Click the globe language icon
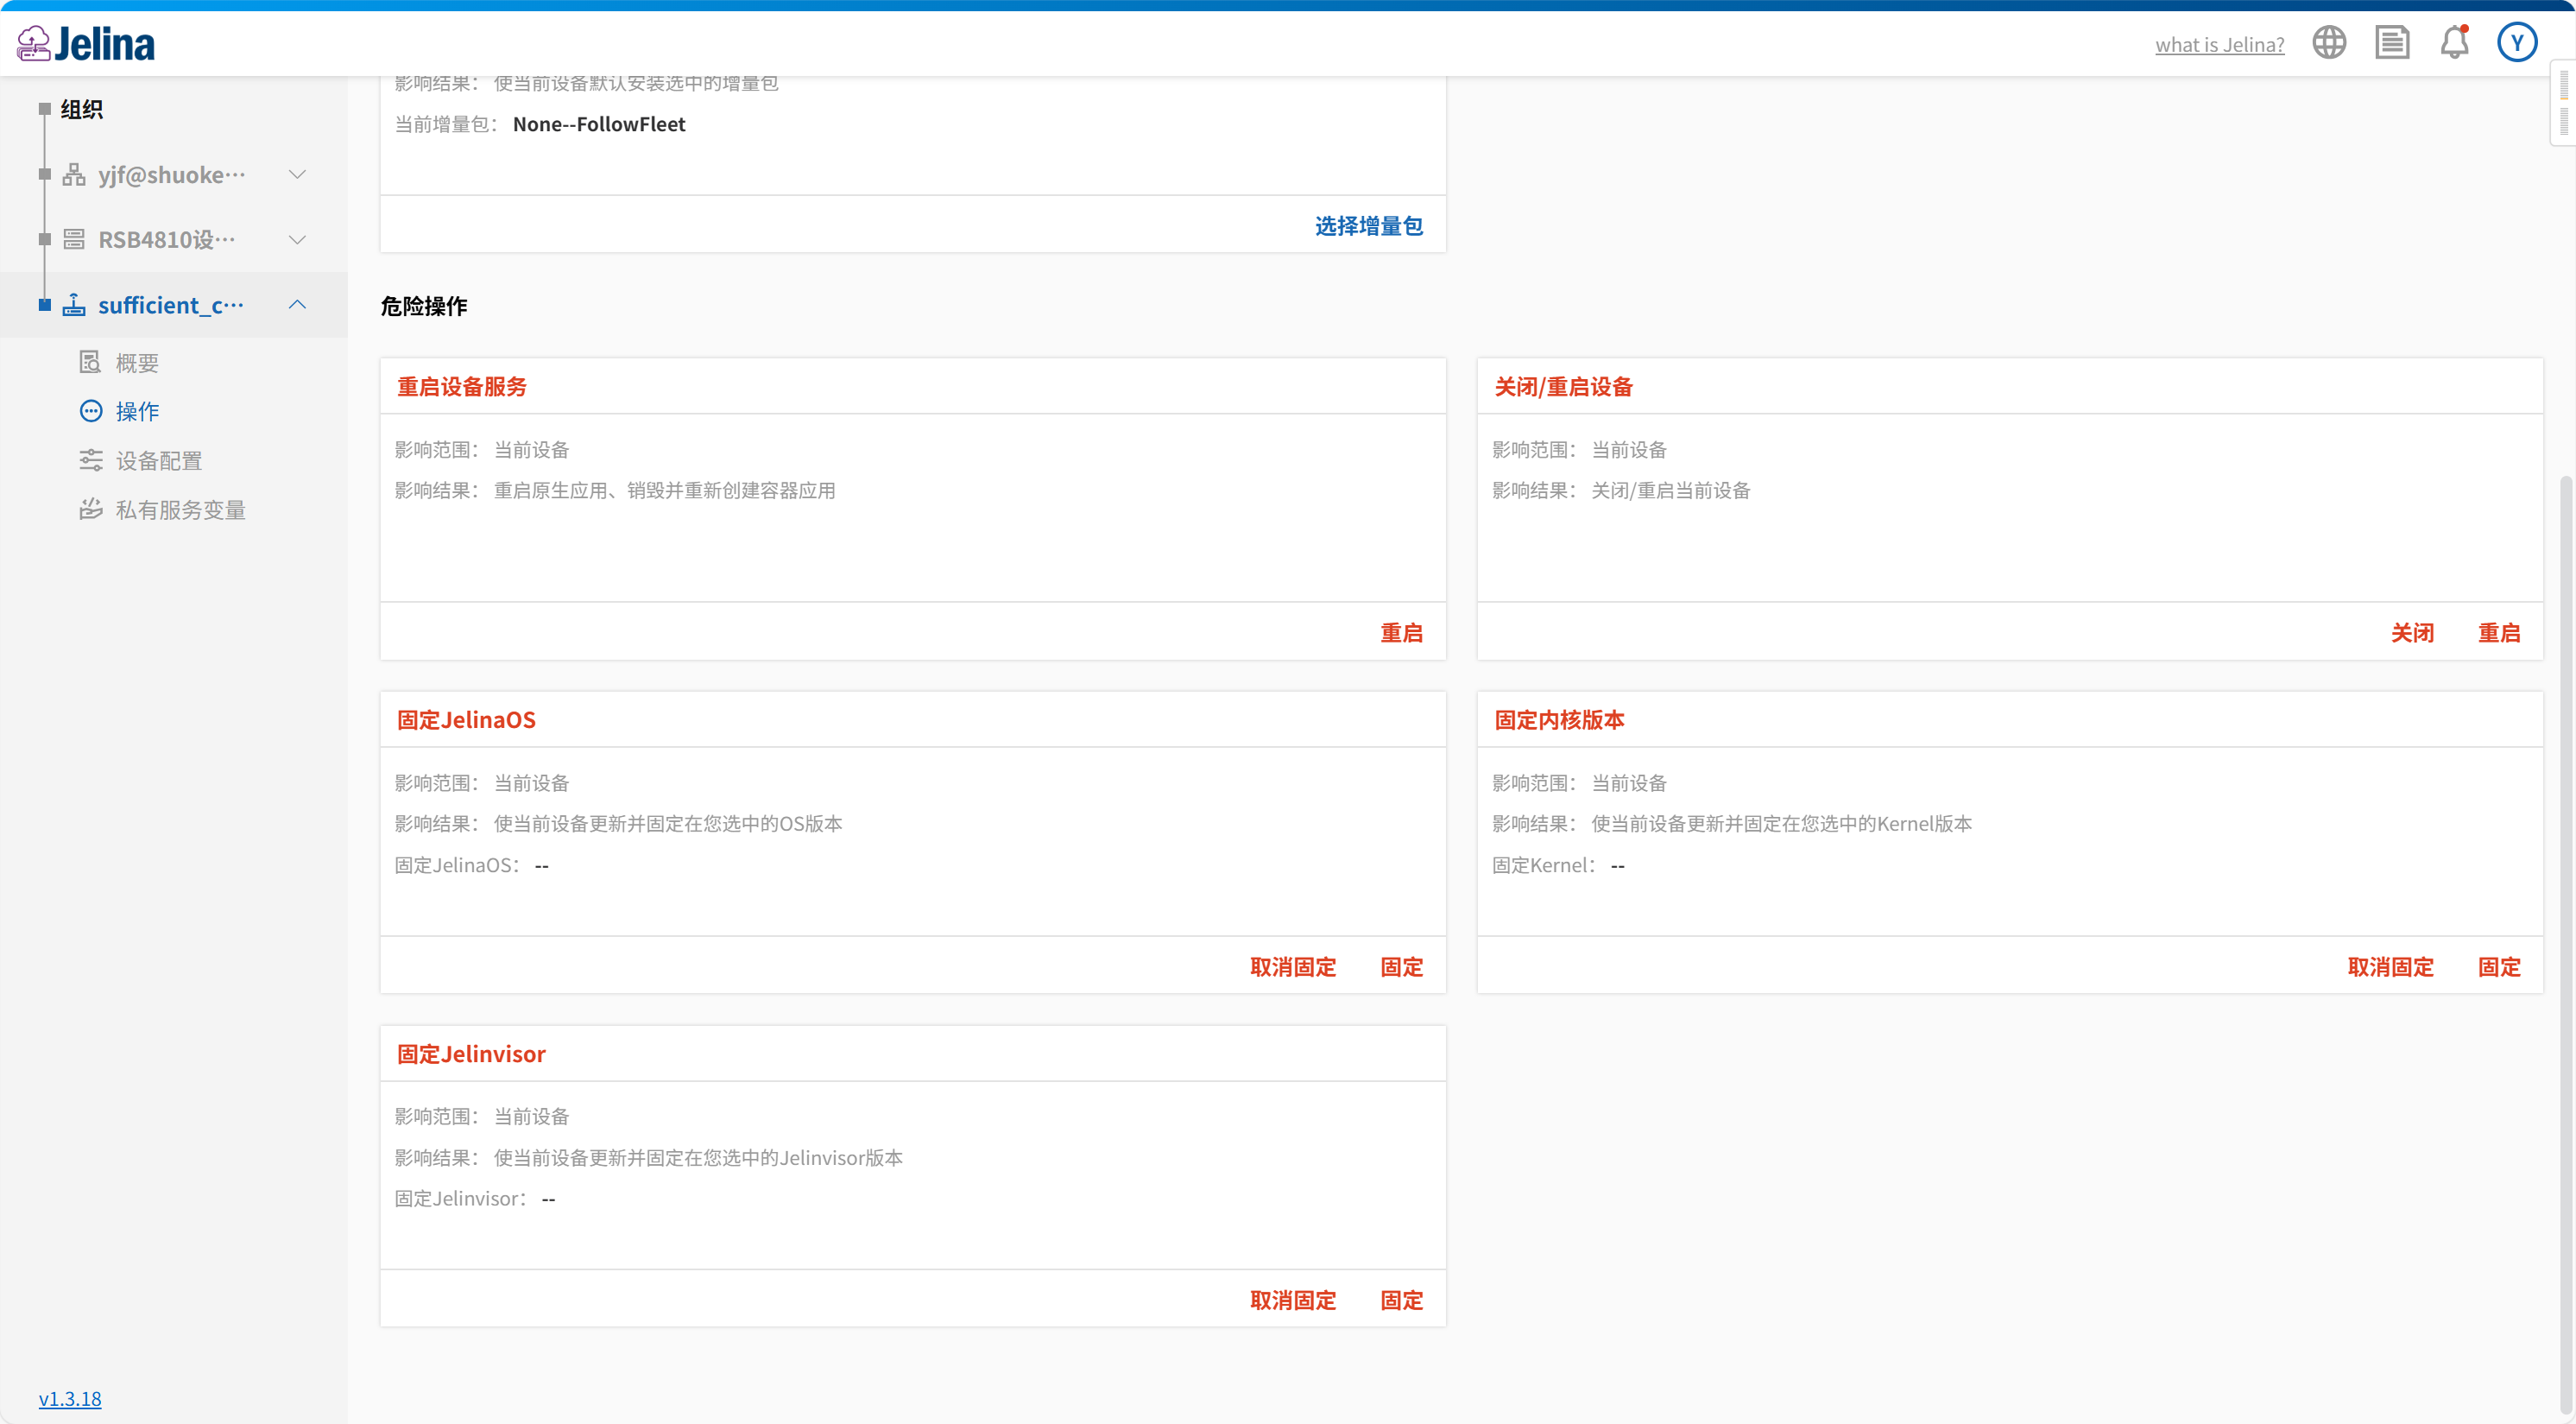The image size is (2576, 1424). coord(2329,43)
